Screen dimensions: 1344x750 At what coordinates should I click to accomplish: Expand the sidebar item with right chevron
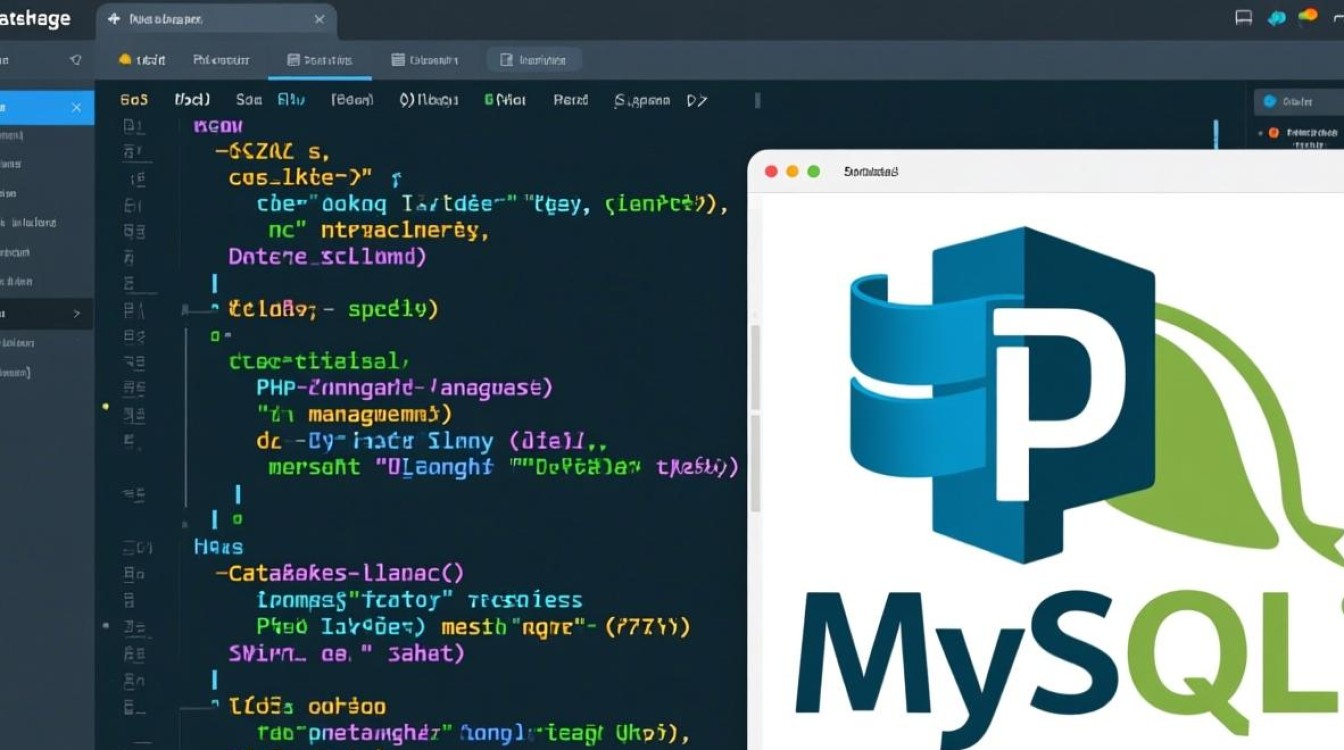click(x=77, y=313)
